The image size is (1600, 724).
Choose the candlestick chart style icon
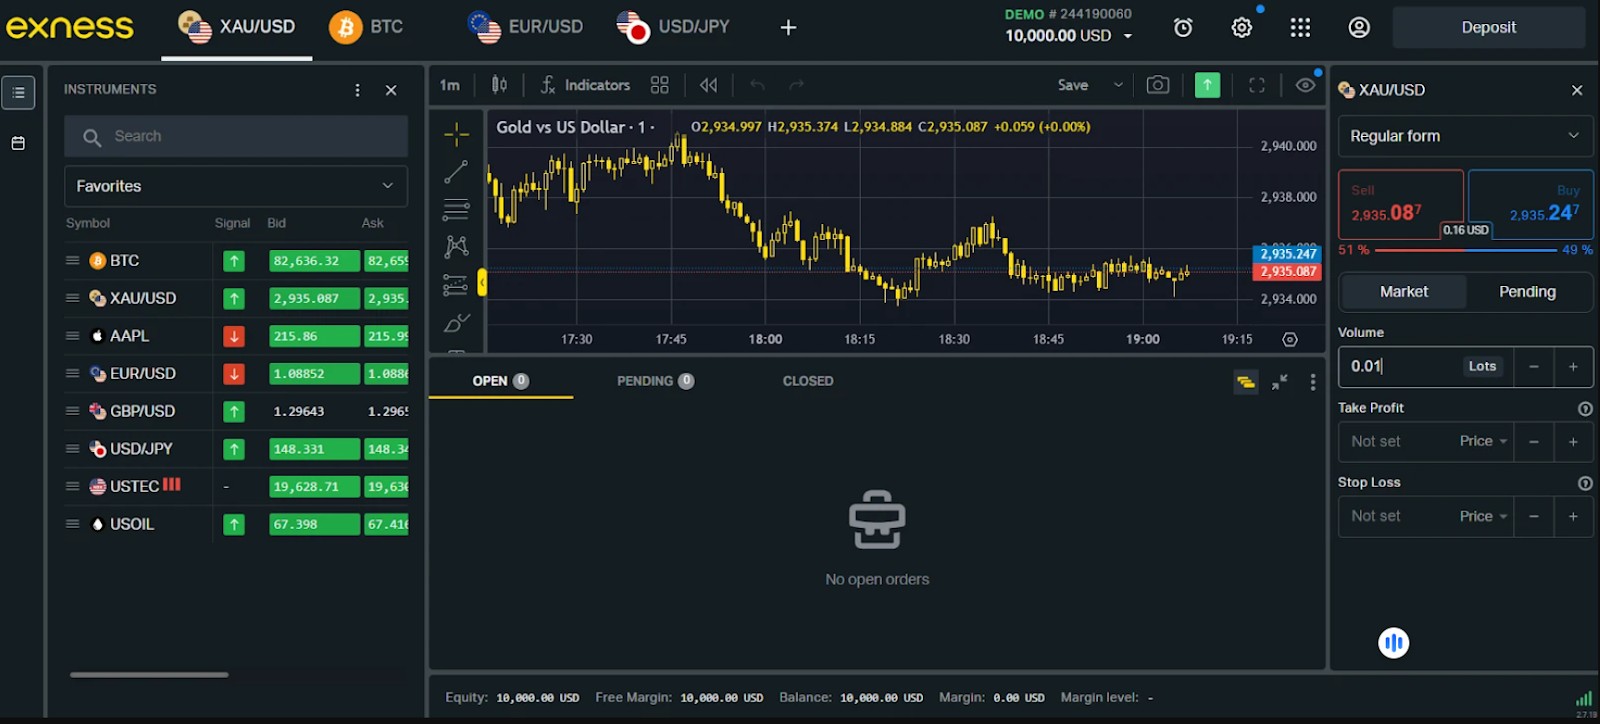coord(499,85)
